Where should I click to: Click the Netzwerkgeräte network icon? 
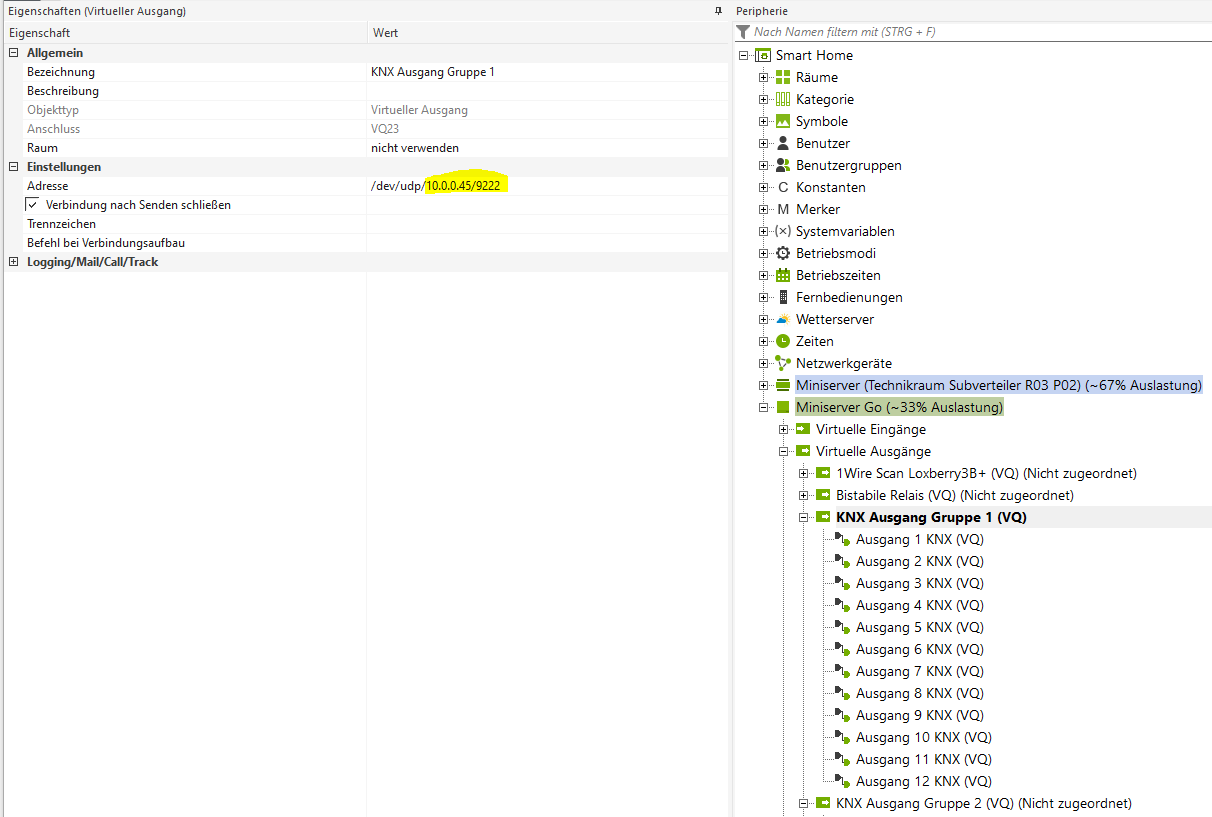point(783,363)
